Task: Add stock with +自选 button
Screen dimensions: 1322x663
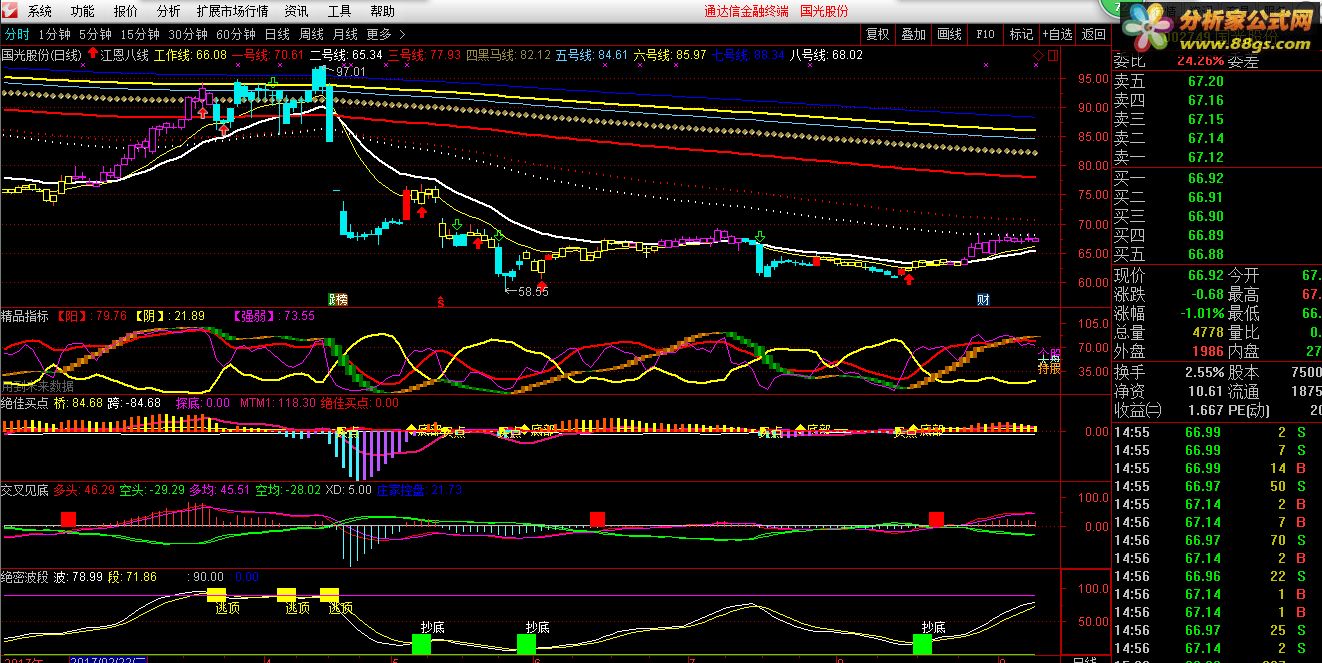Action: [1057, 34]
